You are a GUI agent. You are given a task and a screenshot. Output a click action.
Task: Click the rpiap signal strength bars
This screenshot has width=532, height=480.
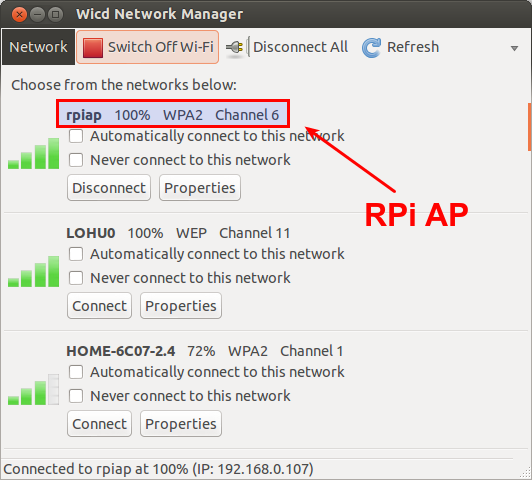[x=33, y=153]
